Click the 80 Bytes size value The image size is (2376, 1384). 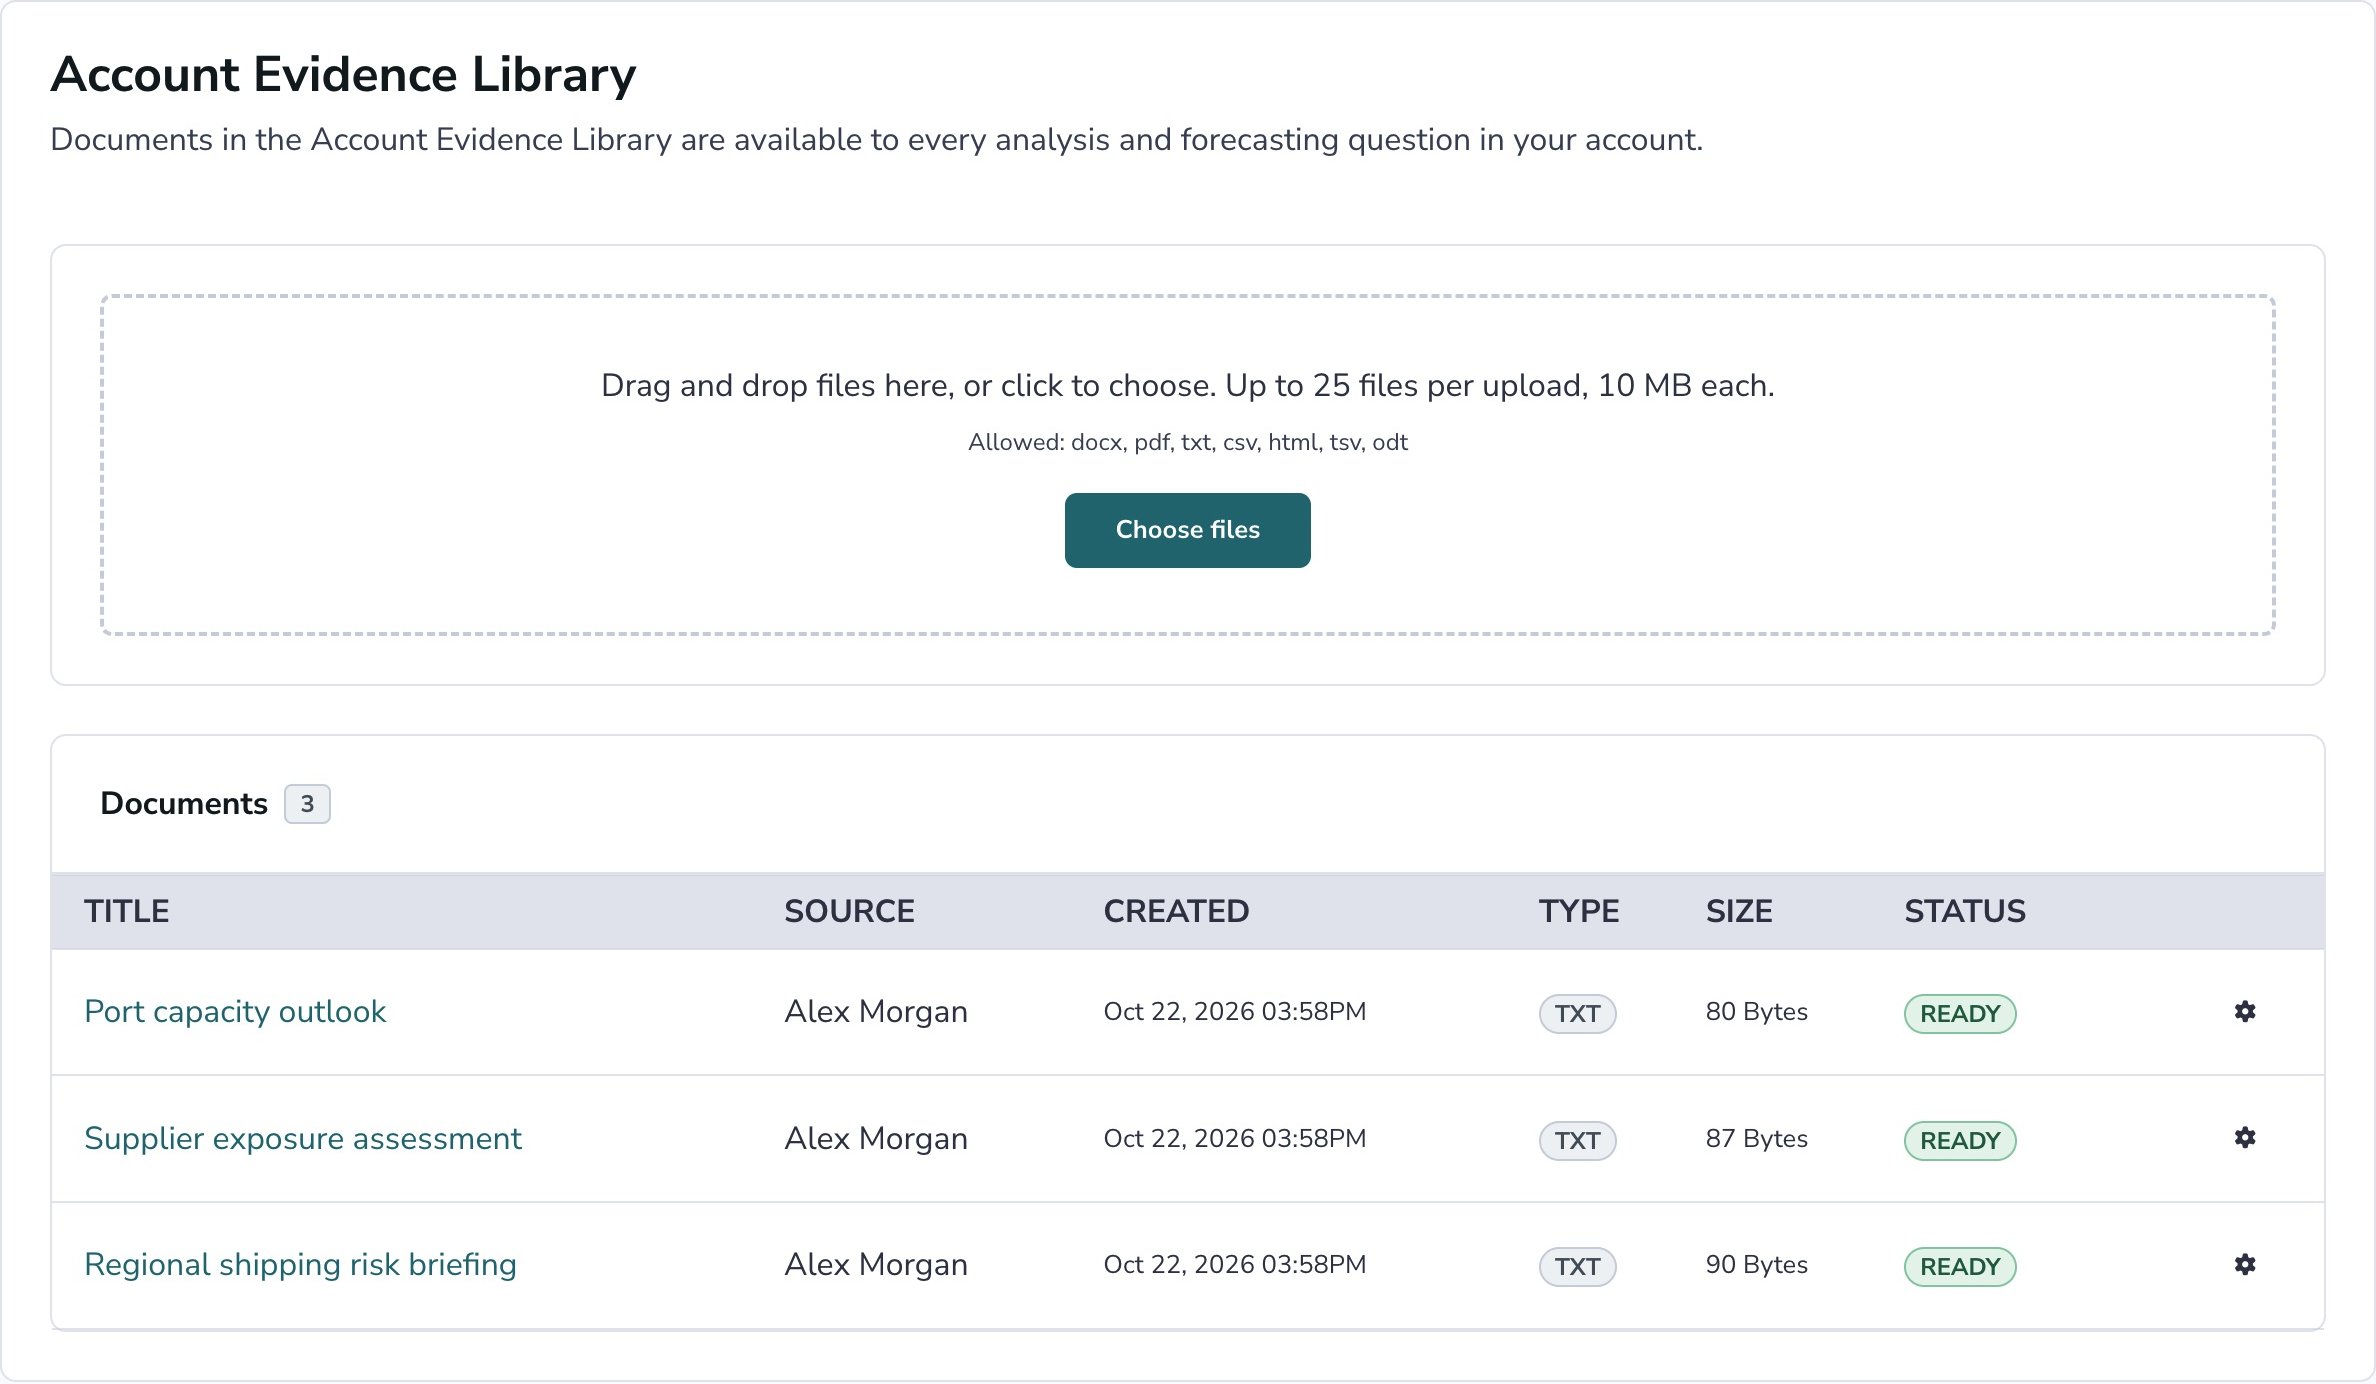[x=1756, y=1011]
